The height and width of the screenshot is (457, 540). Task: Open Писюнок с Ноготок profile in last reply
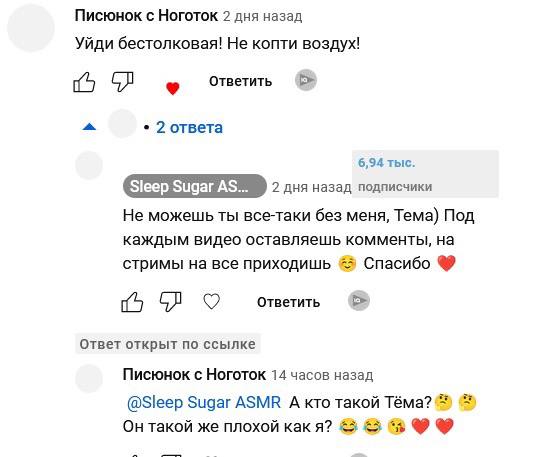click(x=194, y=374)
